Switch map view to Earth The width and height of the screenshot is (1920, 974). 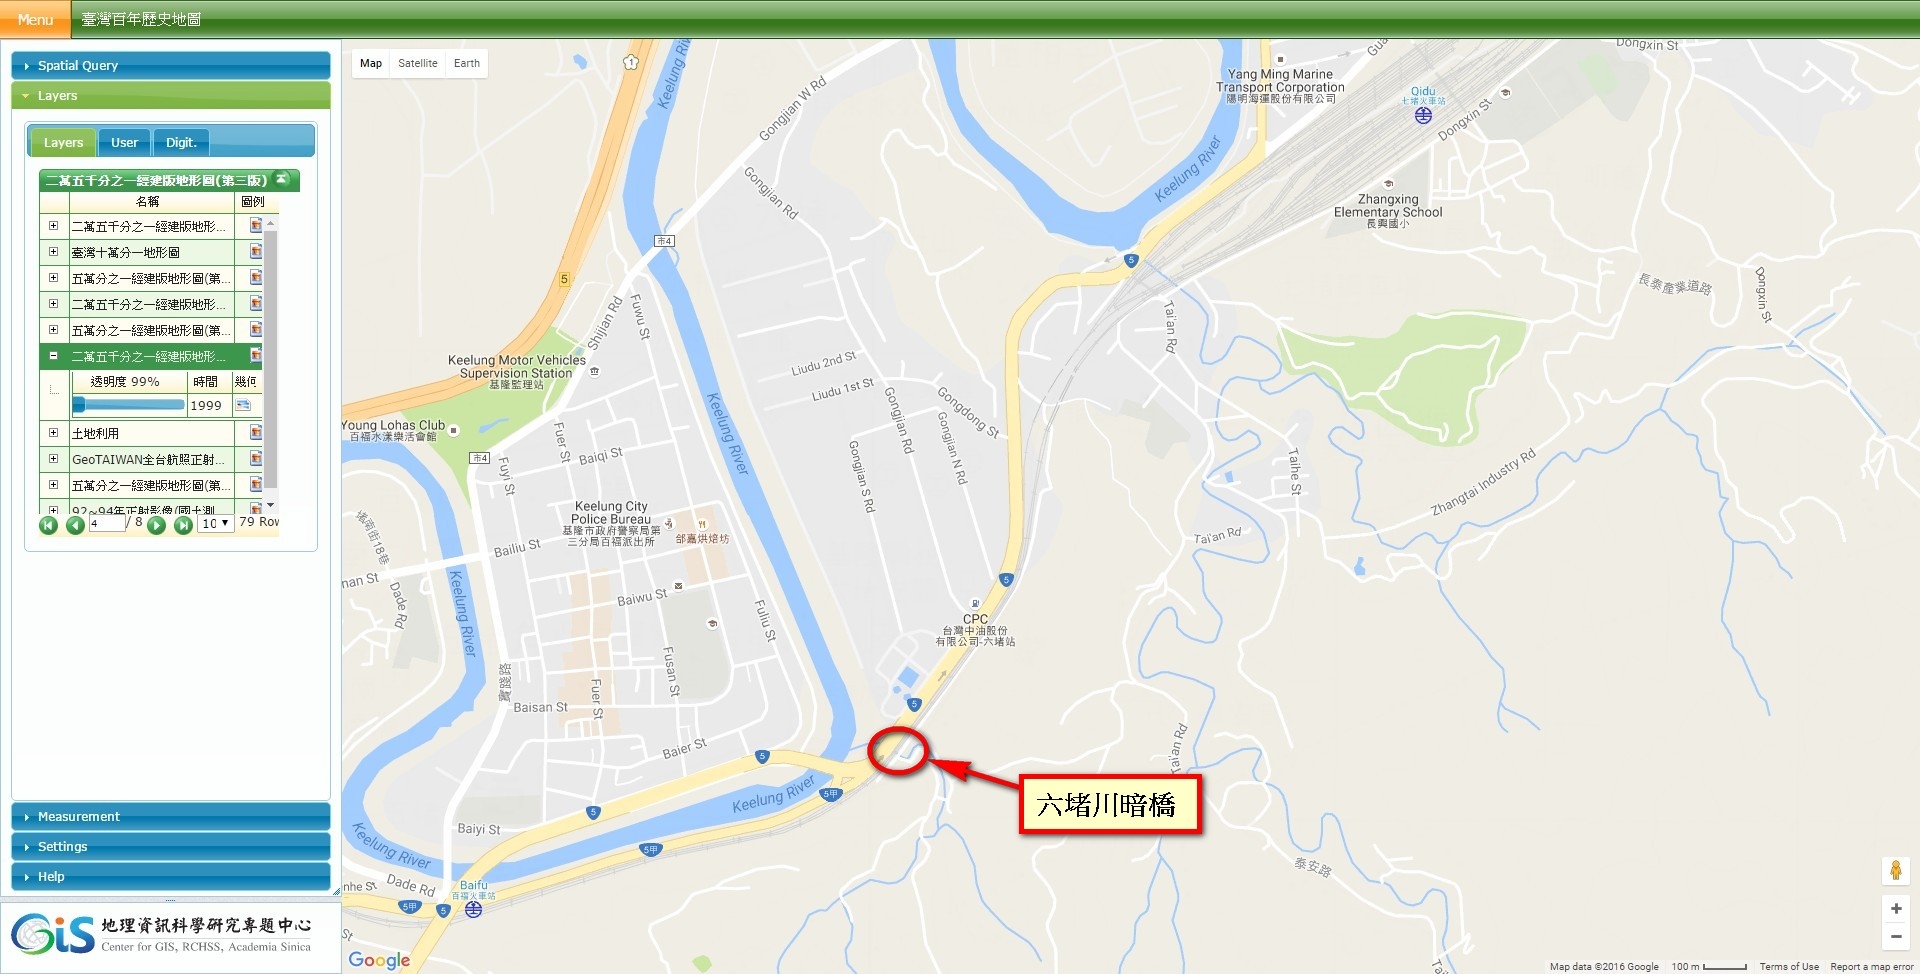pyautogui.click(x=467, y=63)
